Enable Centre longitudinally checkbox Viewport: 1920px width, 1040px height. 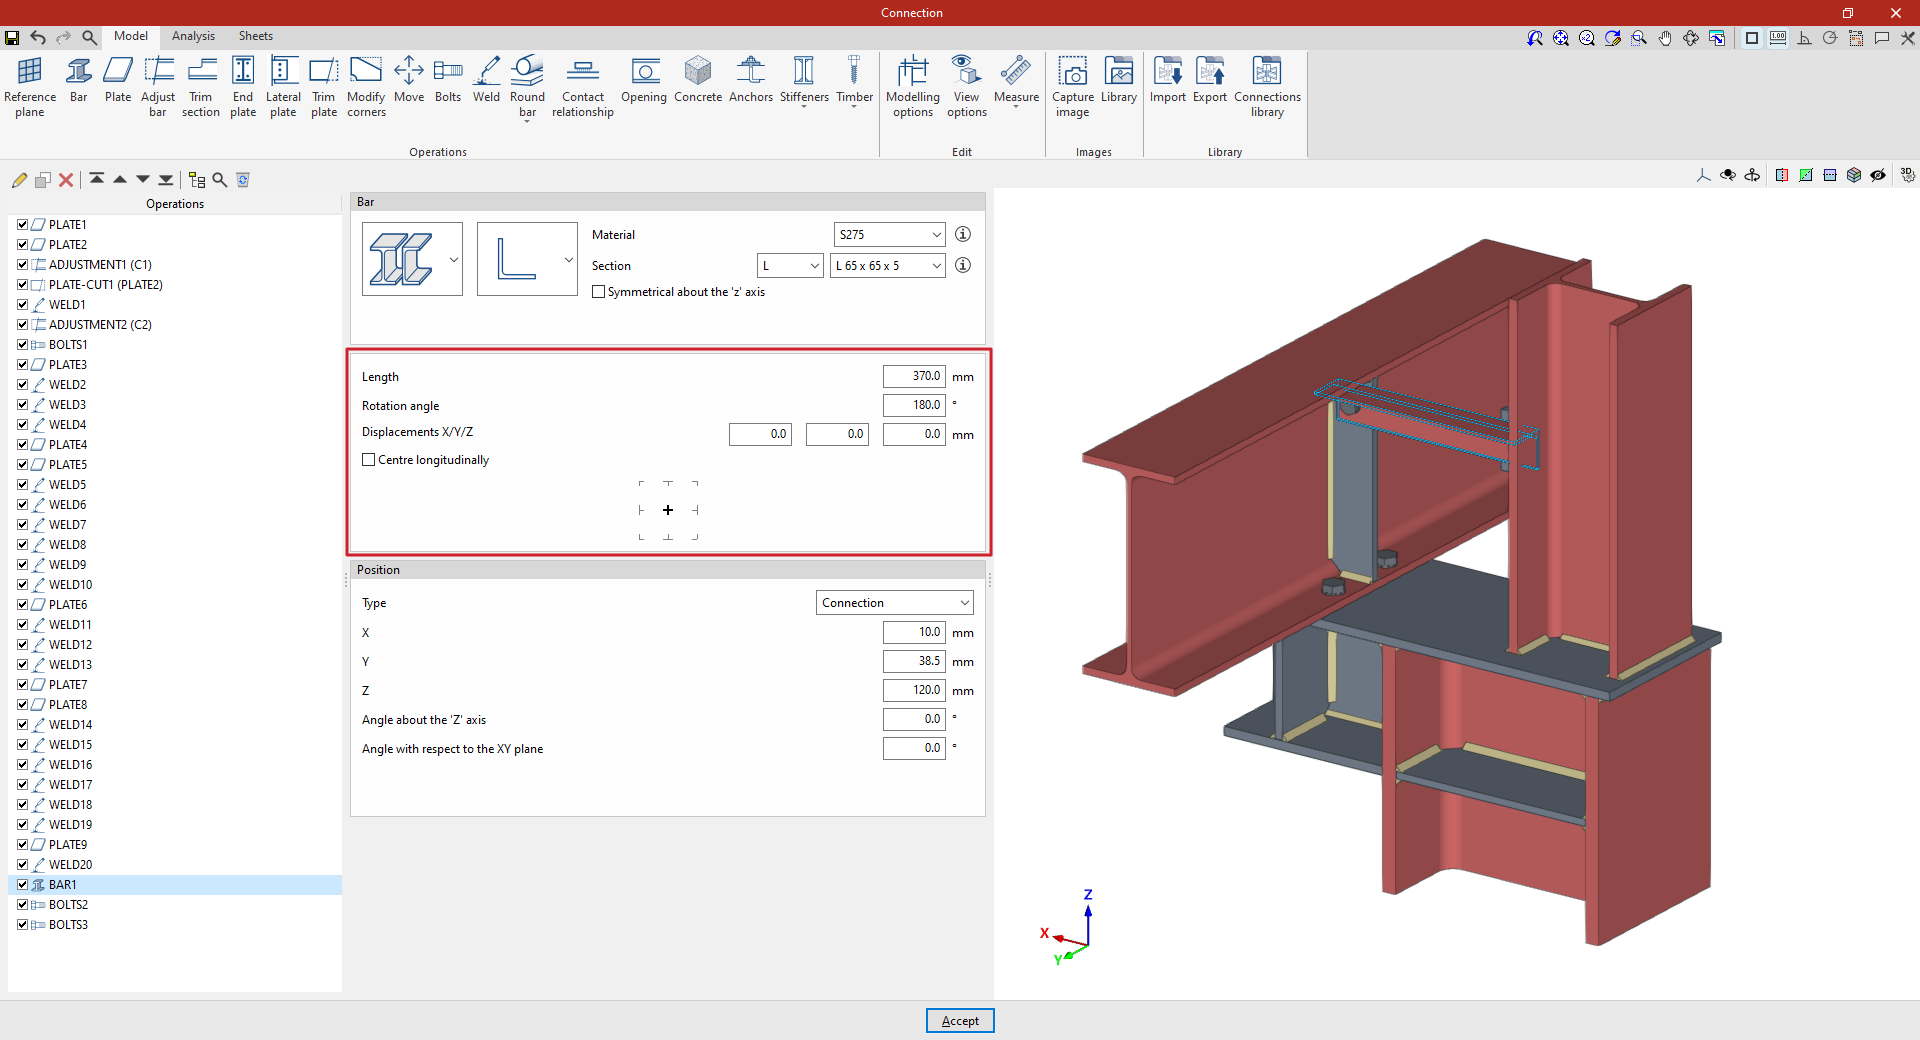click(369, 460)
